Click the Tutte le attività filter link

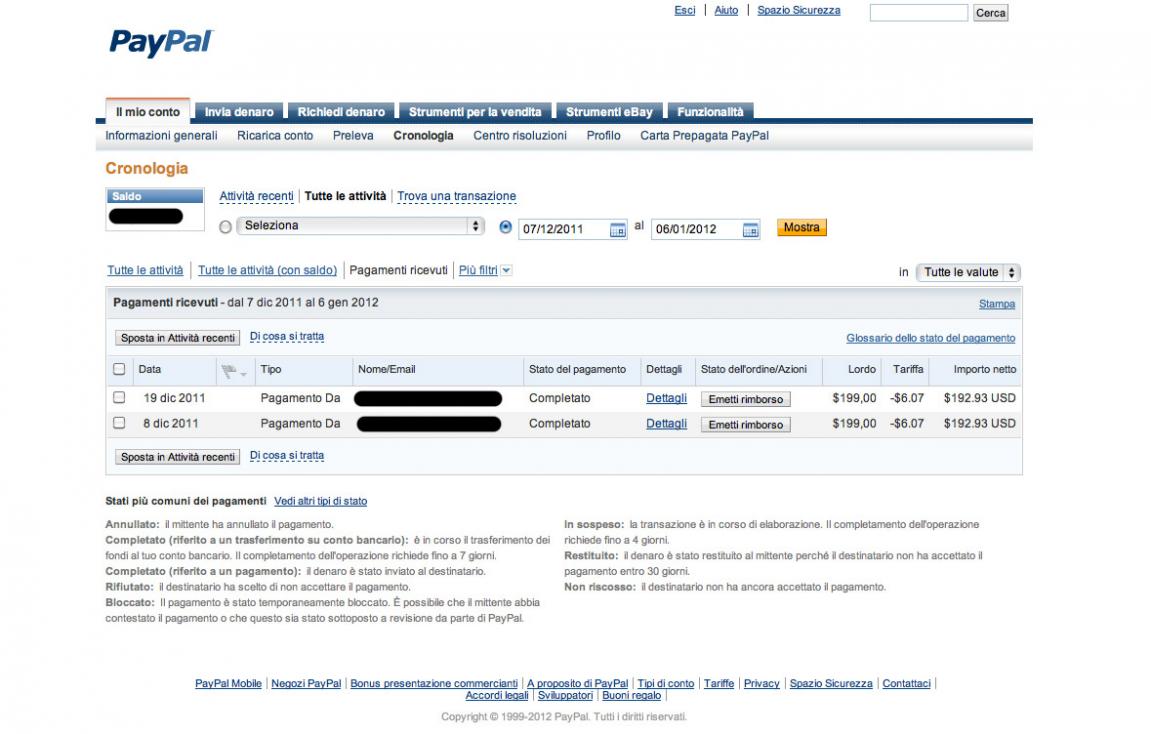(x=145, y=270)
